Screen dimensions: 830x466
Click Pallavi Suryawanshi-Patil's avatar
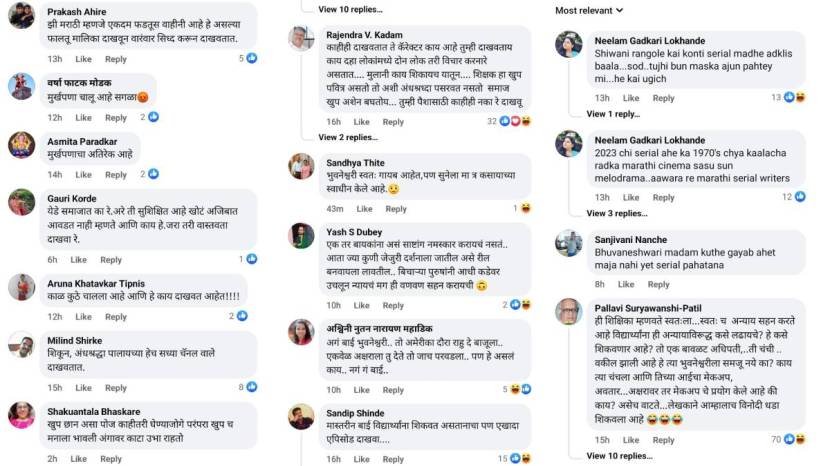(568, 311)
